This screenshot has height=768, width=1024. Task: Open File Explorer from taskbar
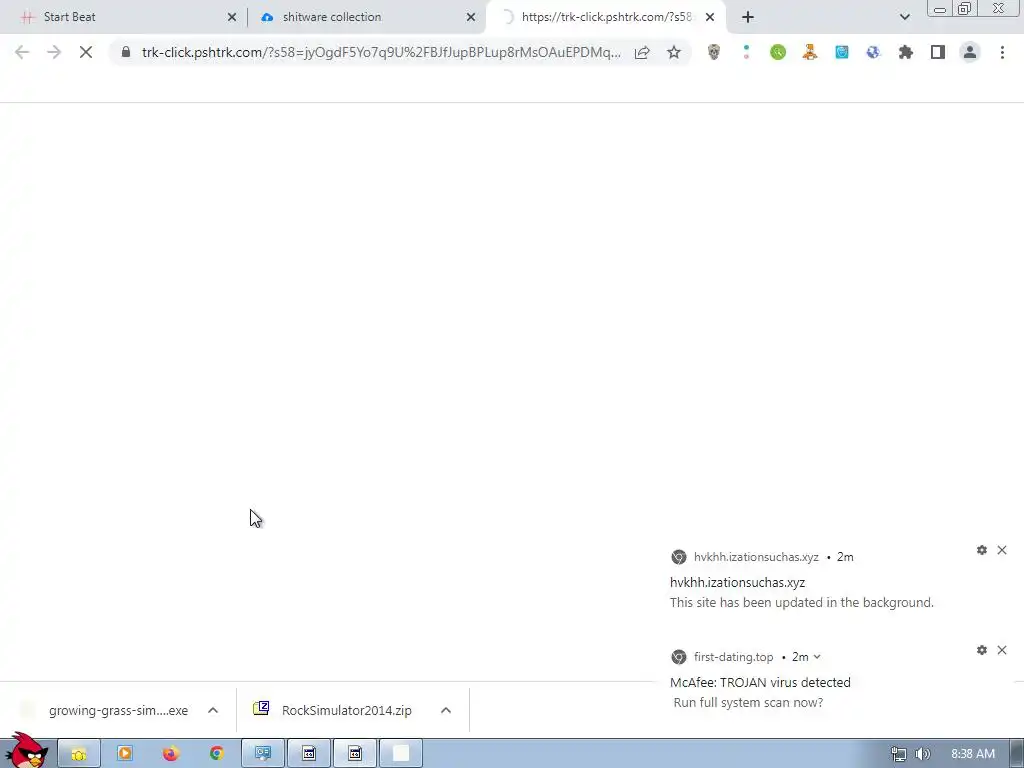tap(79, 754)
